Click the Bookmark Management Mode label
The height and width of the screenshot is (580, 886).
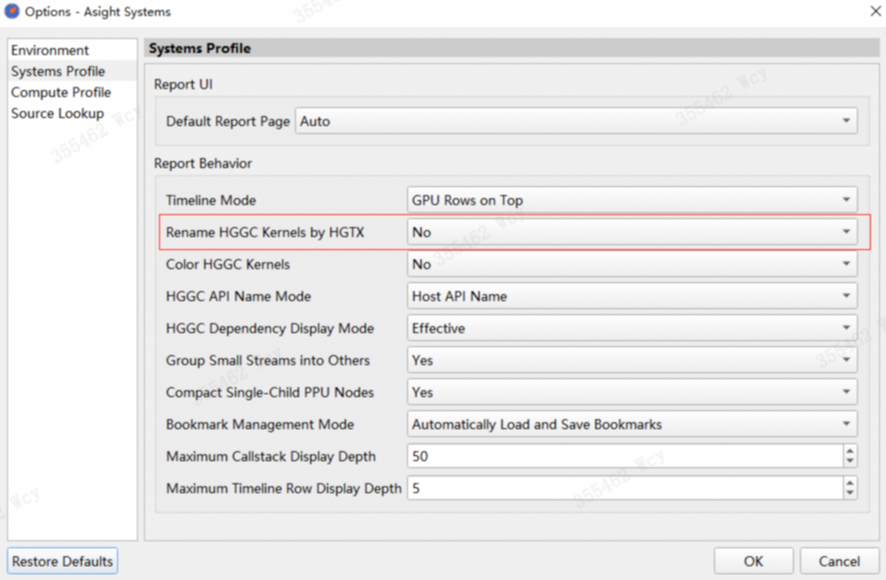[260, 425]
